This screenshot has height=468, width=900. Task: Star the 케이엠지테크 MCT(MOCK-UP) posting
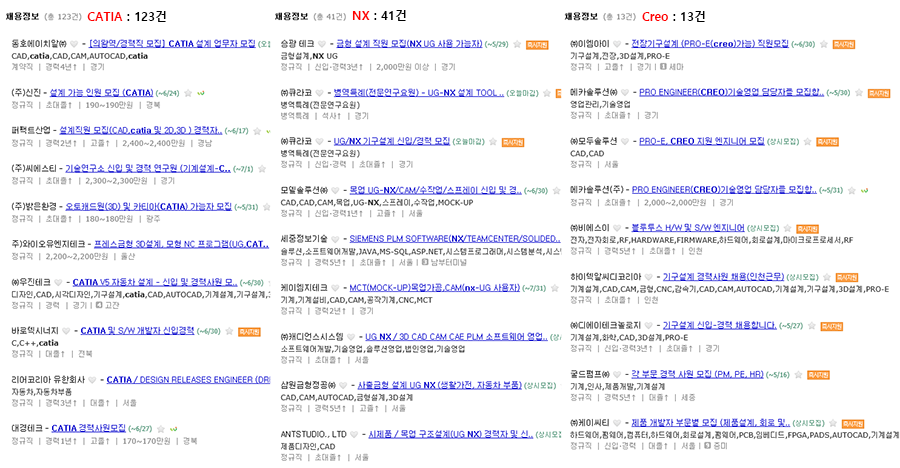(x=554, y=288)
